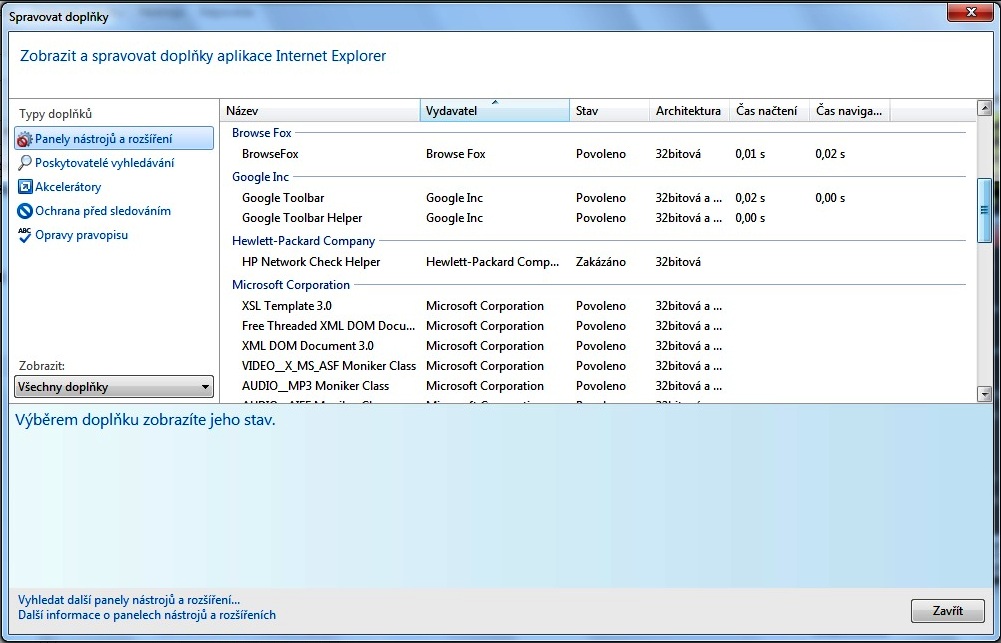Select the HP Network Check Helper row

tap(311, 262)
